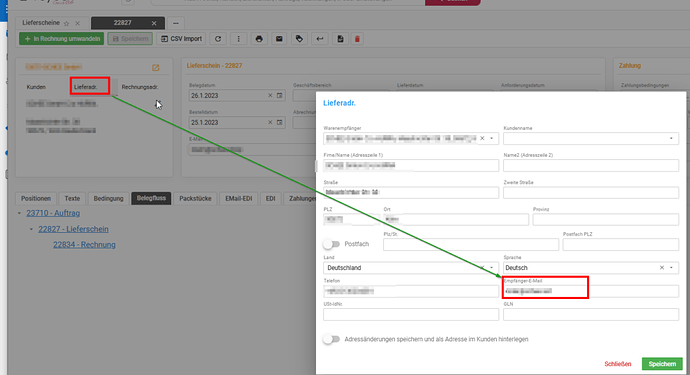Click the dialog Speichern button
The image size is (690, 375).
point(662,364)
